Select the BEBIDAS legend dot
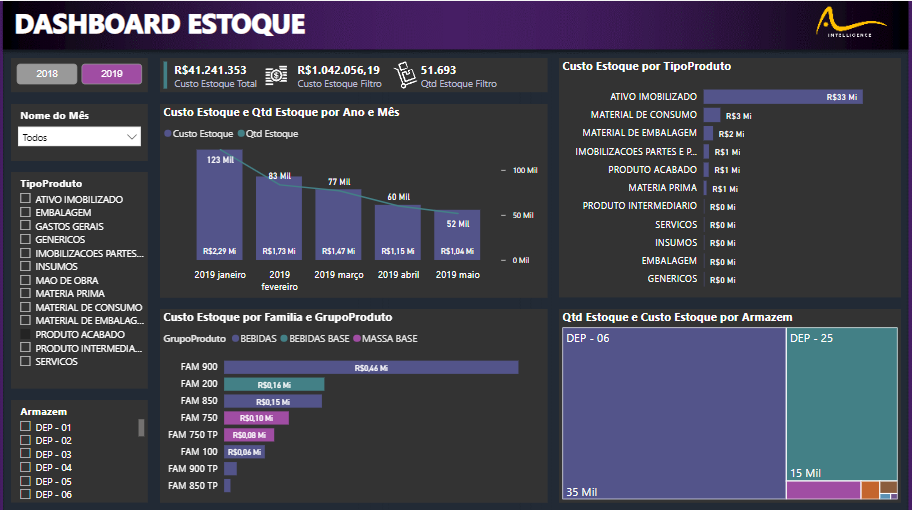 pyautogui.click(x=235, y=339)
